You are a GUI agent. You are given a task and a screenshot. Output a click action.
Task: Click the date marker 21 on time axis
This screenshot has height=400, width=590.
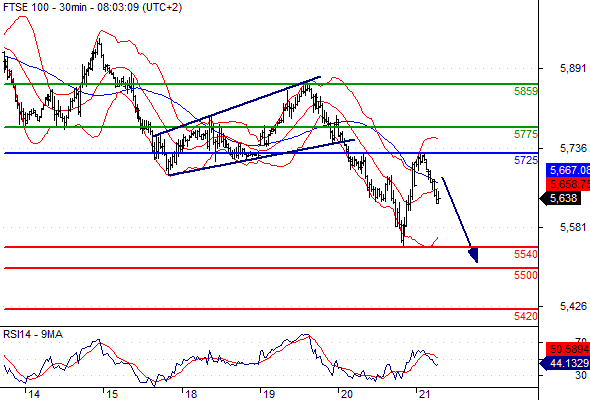coord(424,394)
